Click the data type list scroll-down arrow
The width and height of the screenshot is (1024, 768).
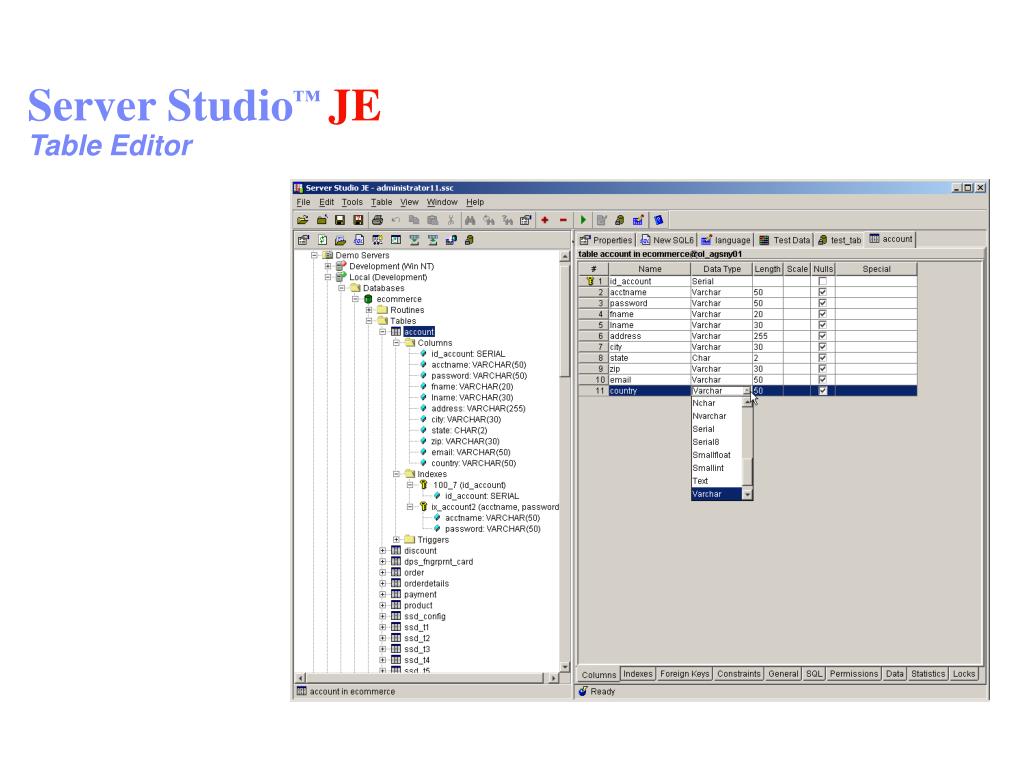pyautogui.click(x=748, y=494)
